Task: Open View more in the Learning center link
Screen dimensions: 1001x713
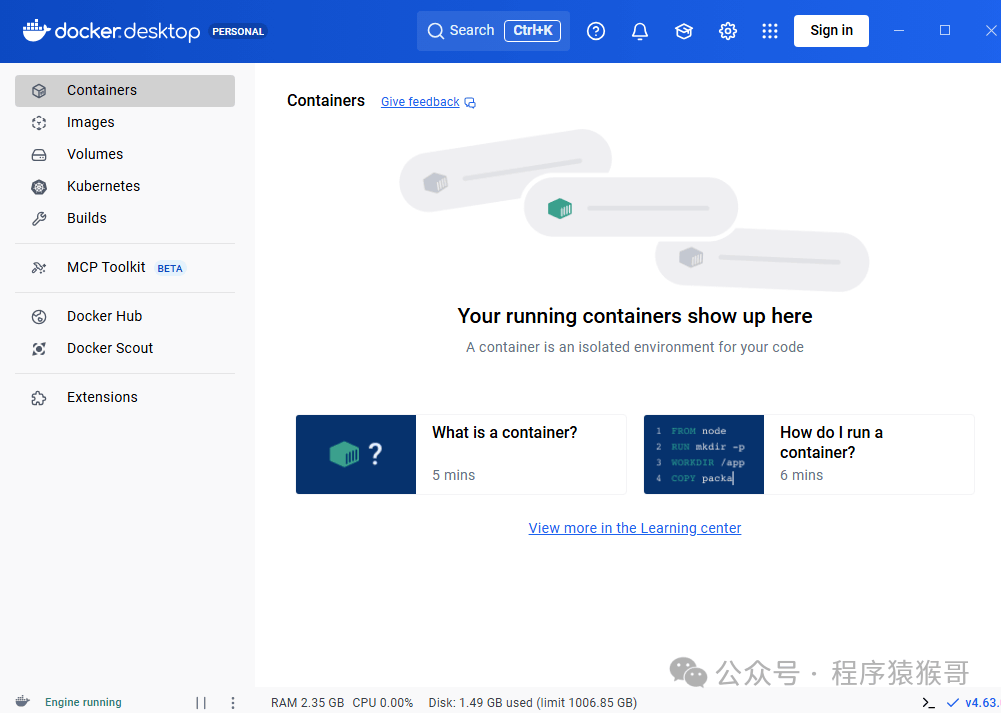Action: point(635,528)
